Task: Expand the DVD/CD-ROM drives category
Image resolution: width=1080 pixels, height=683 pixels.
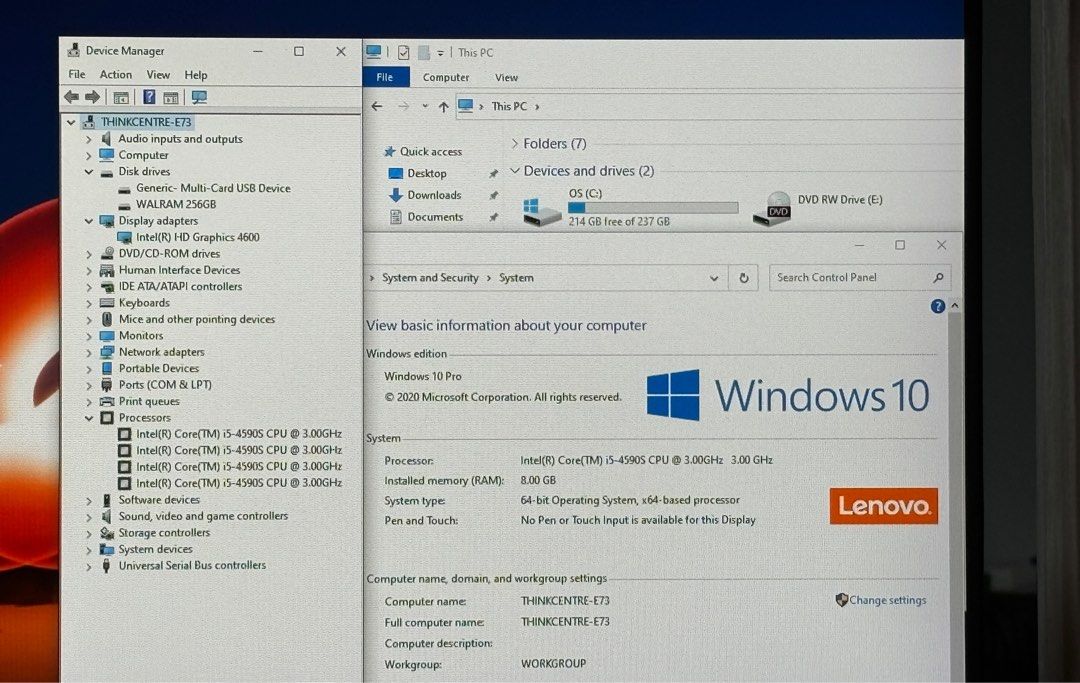Action: (89, 254)
